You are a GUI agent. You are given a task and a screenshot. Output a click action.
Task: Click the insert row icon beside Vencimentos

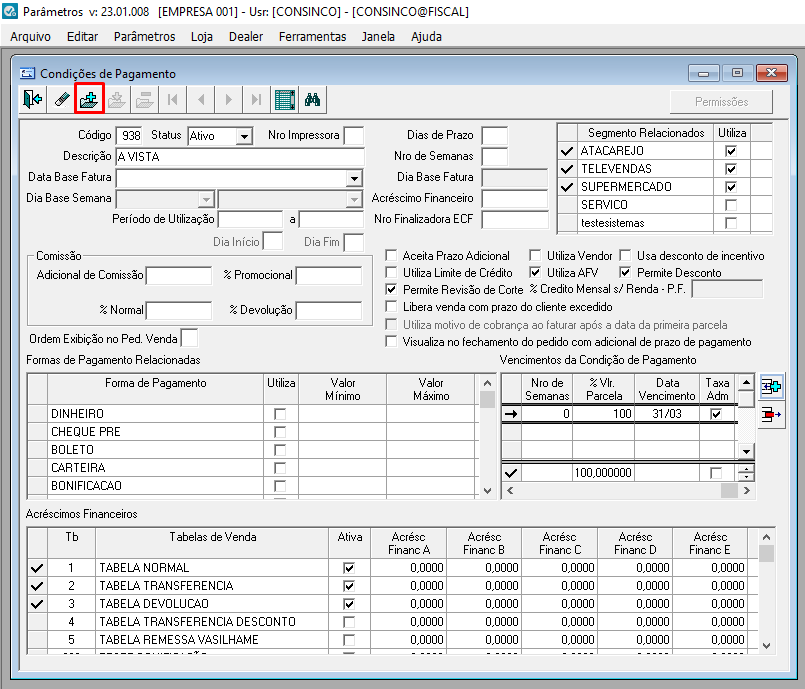point(771,387)
